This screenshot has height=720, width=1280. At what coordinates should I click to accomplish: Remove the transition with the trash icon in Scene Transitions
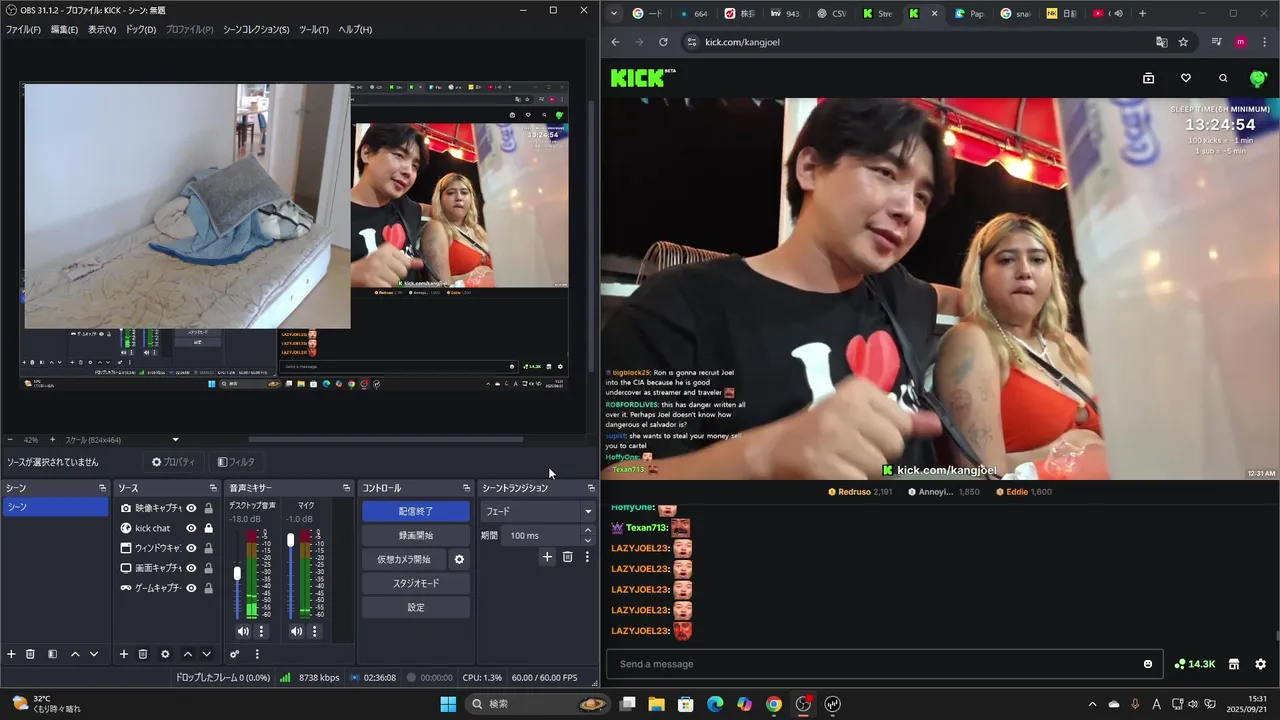(567, 557)
